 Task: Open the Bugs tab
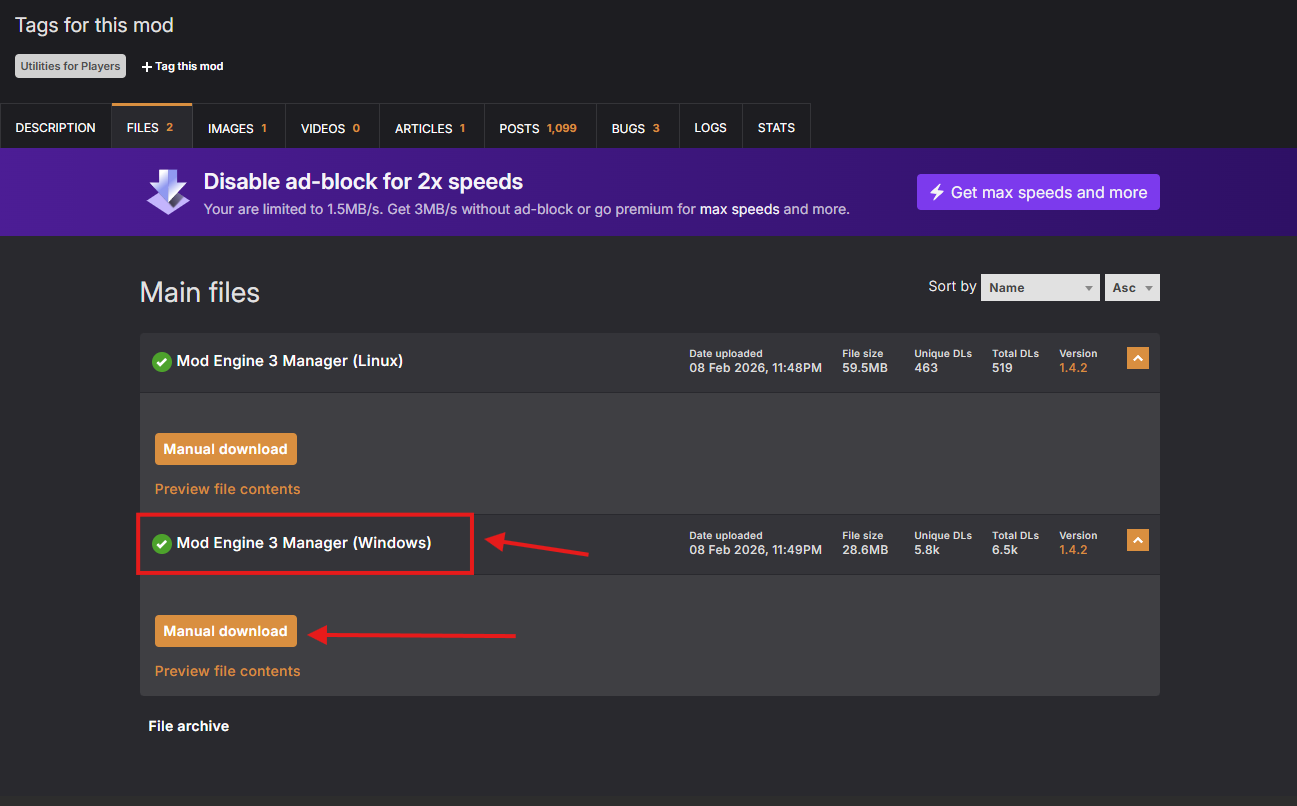click(636, 128)
